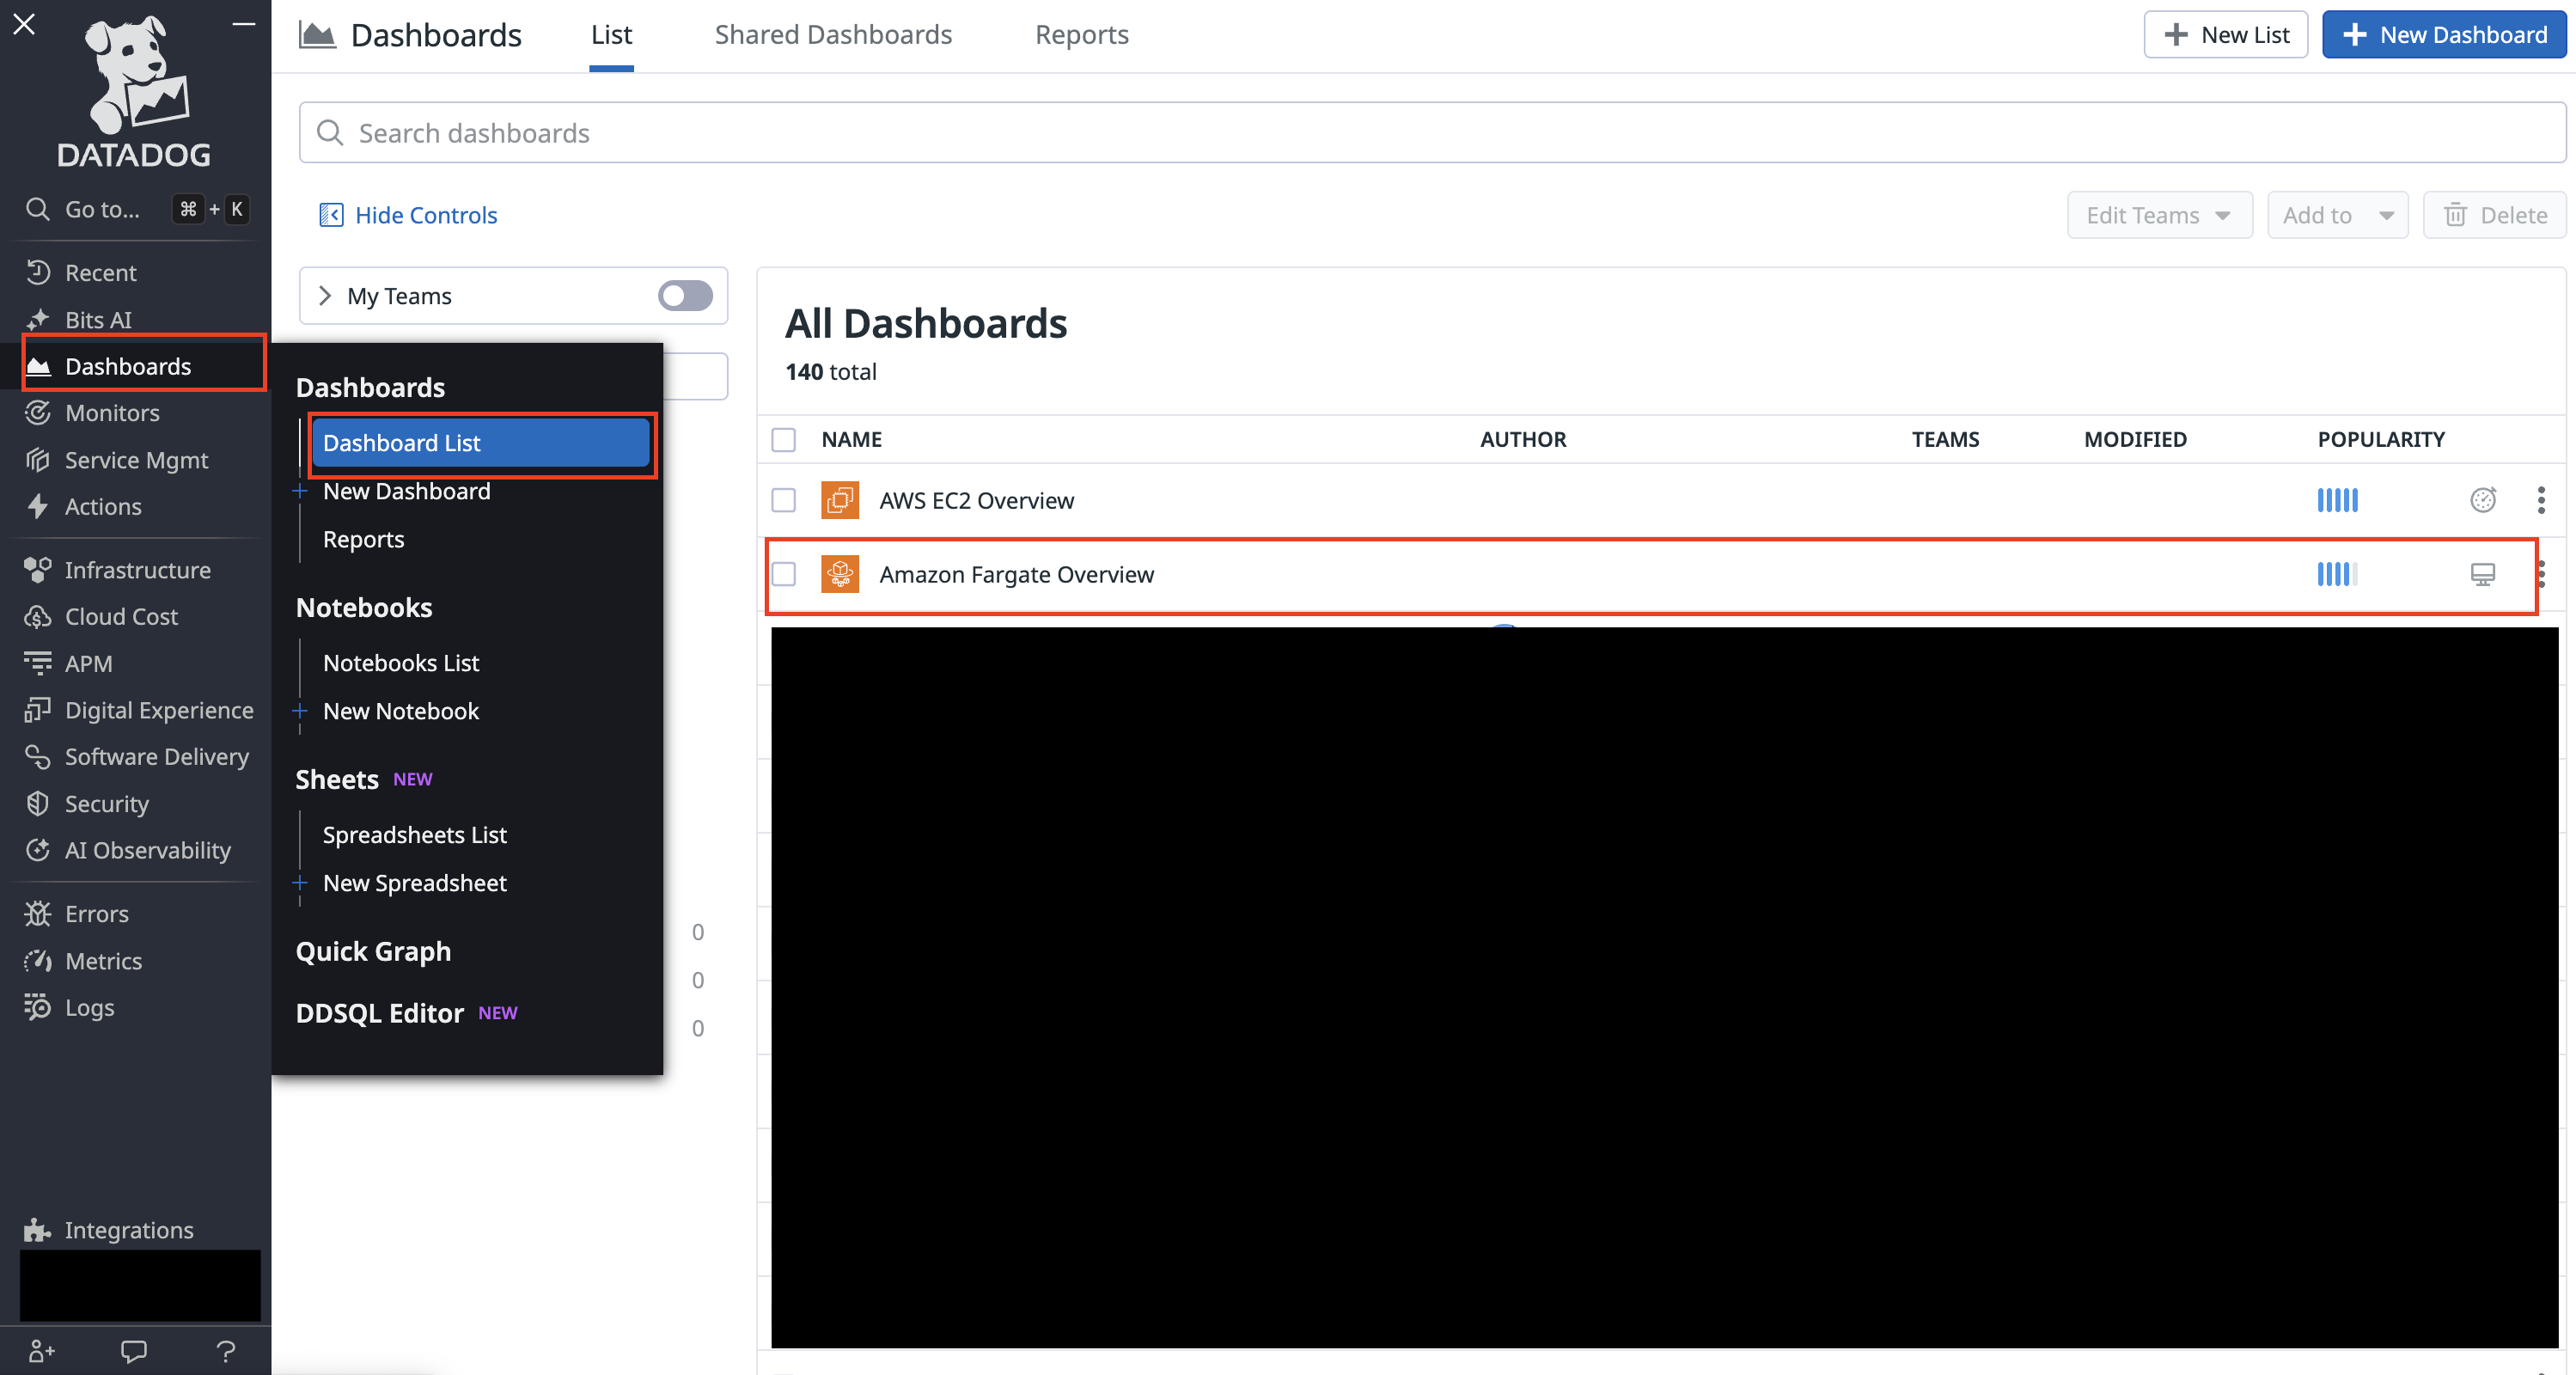Open the Add to dropdown
Image resolution: width=2576 pixels, height=1375 pixels.
pyautogui.click(x=2337, y=215)
